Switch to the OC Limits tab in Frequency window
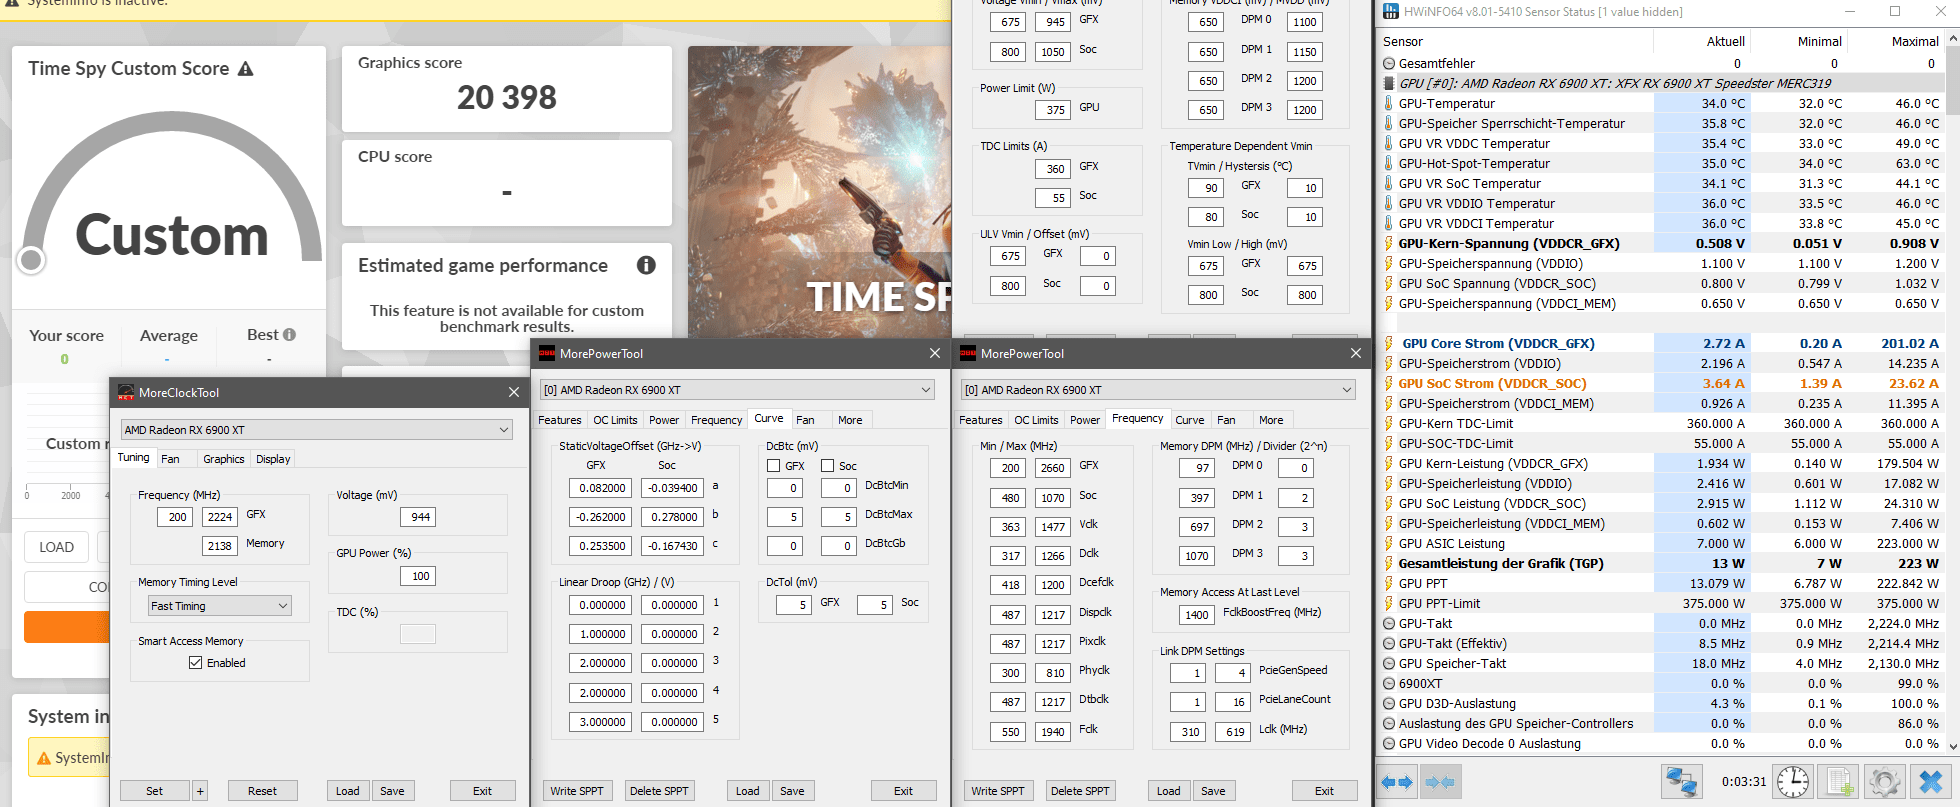Screen dimensions: 1960x807 point(1036,420)
